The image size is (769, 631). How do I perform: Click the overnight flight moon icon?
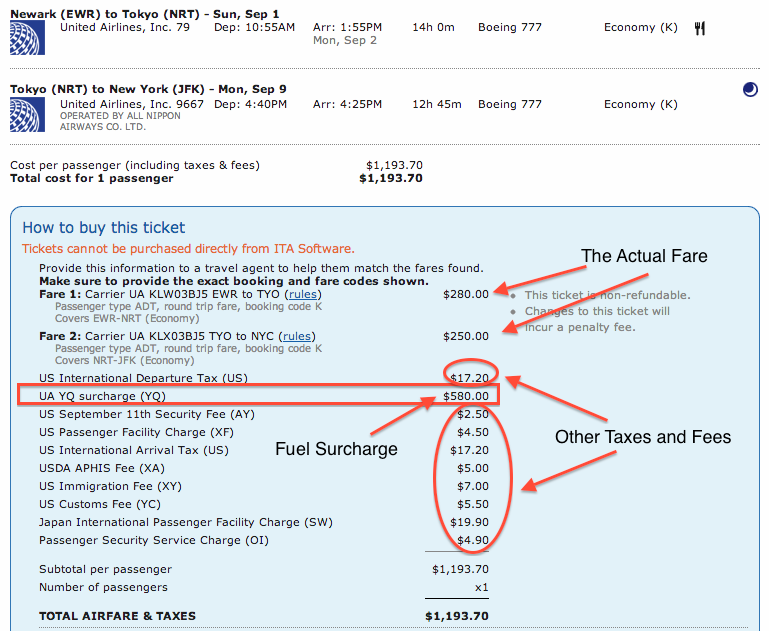(750, 90)
